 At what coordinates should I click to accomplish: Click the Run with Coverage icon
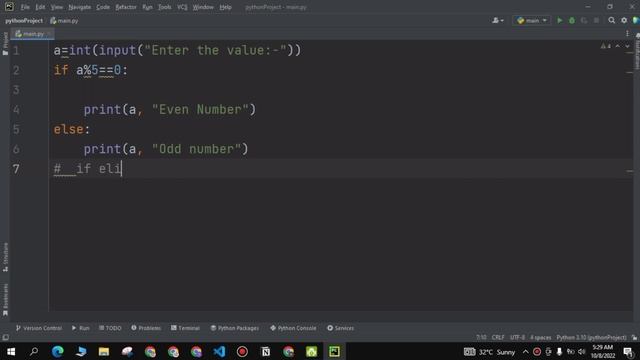584,20
